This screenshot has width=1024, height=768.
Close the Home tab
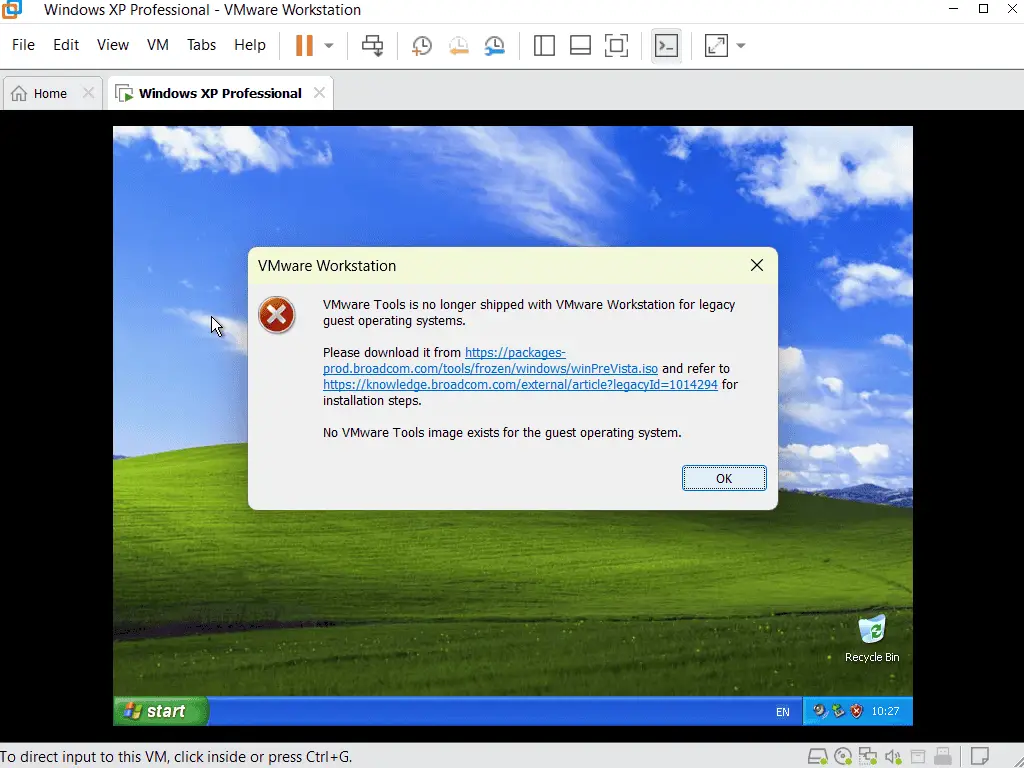(x=88, y=93)
